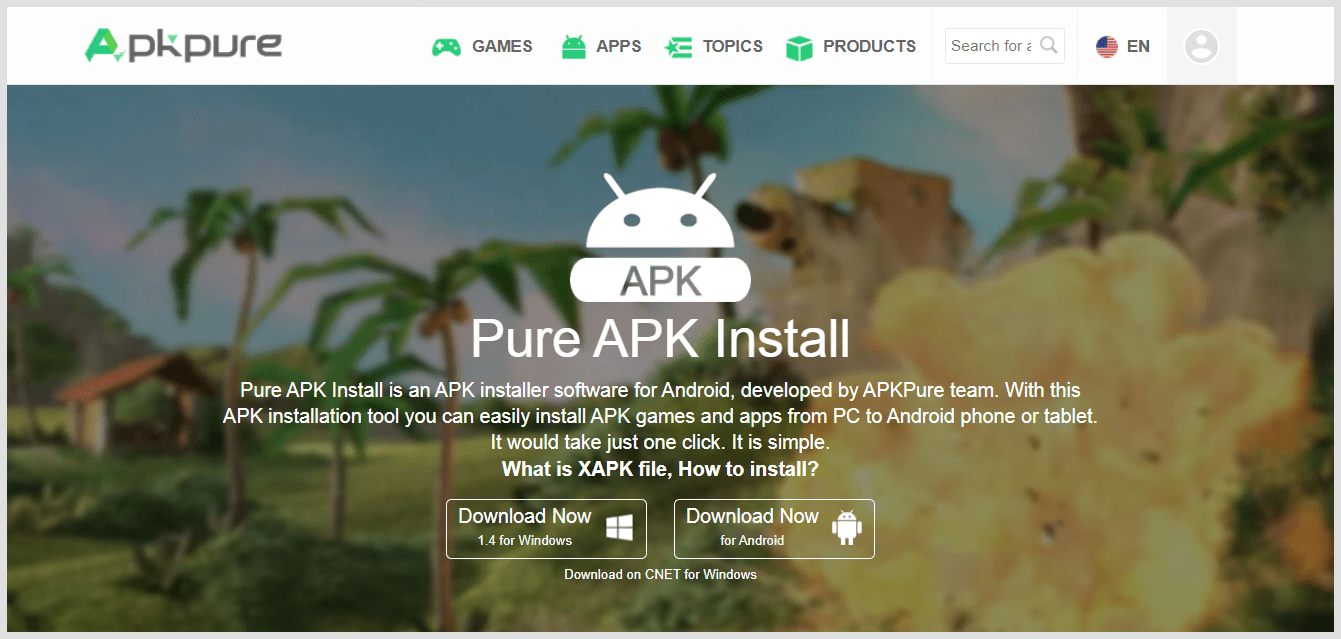
Task: Click the large APK Android logo
Action: coord(660,238)
